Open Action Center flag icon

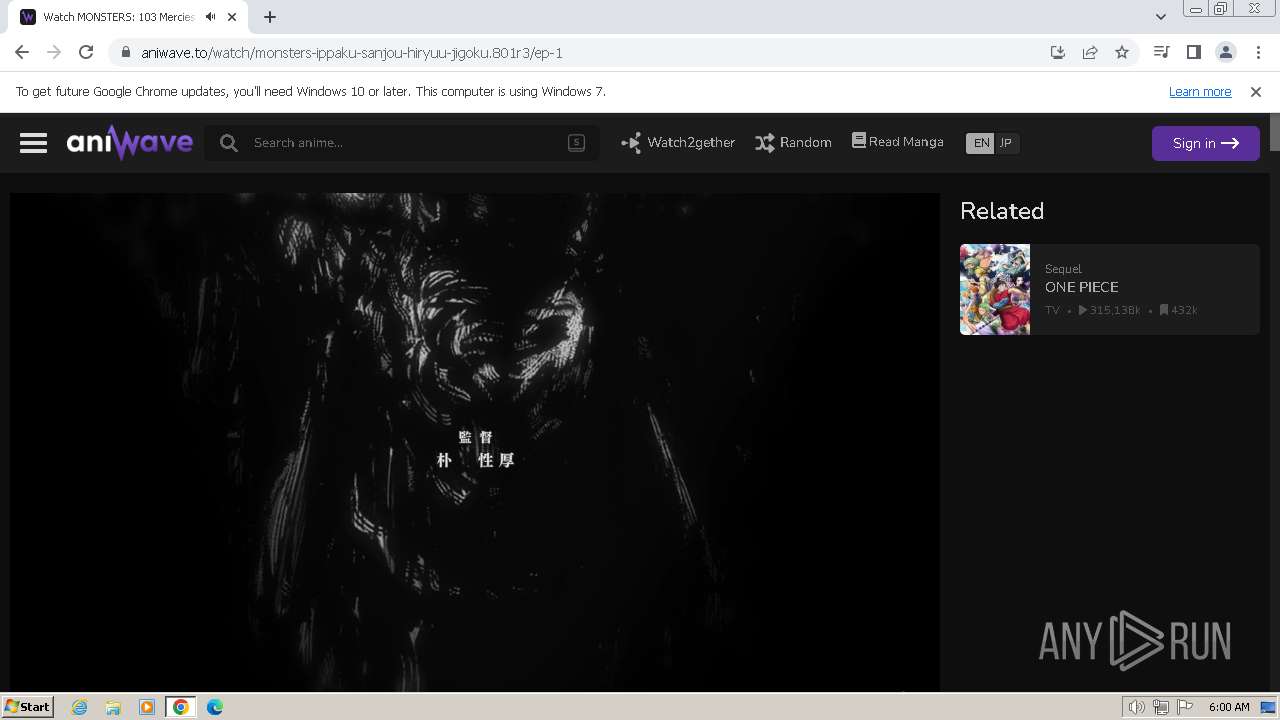pos(1185,707)
